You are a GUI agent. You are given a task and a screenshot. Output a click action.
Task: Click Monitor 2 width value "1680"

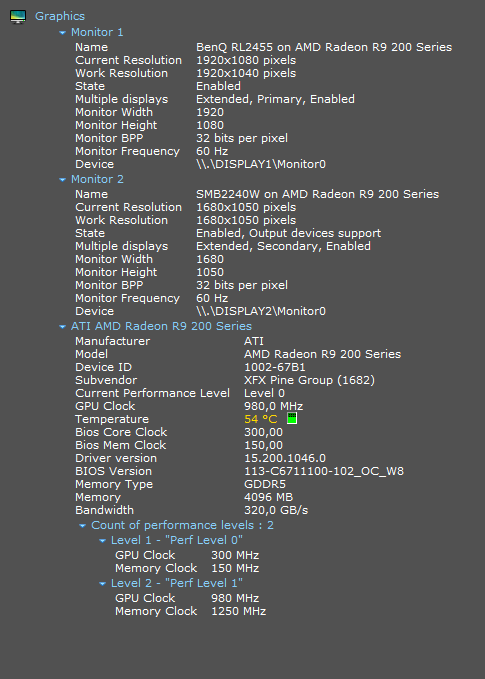[x=210, y=259]
